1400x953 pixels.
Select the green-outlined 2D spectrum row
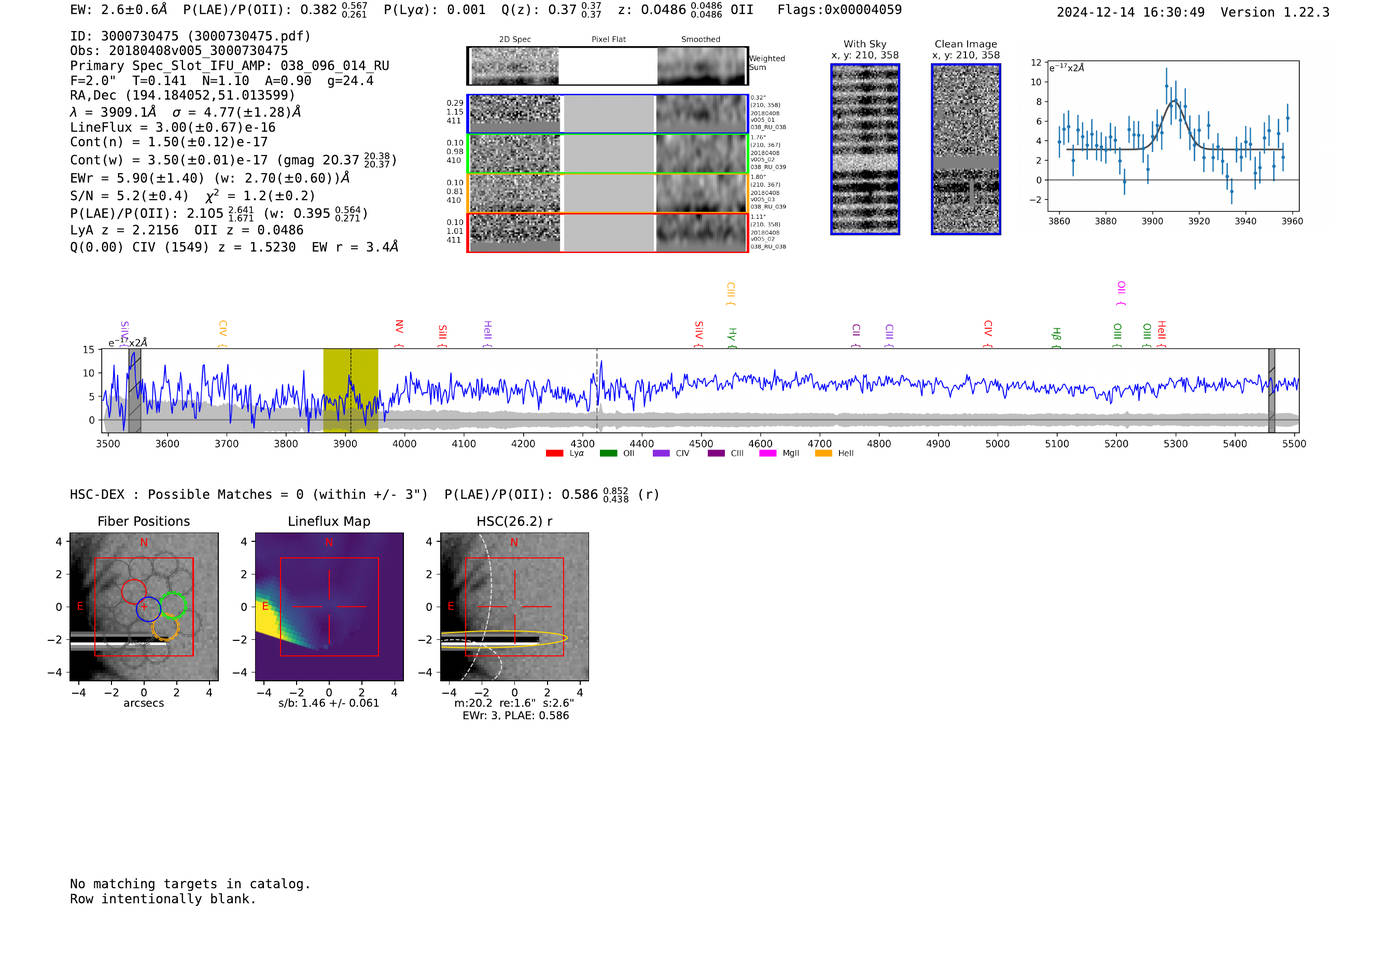point(608,154)
